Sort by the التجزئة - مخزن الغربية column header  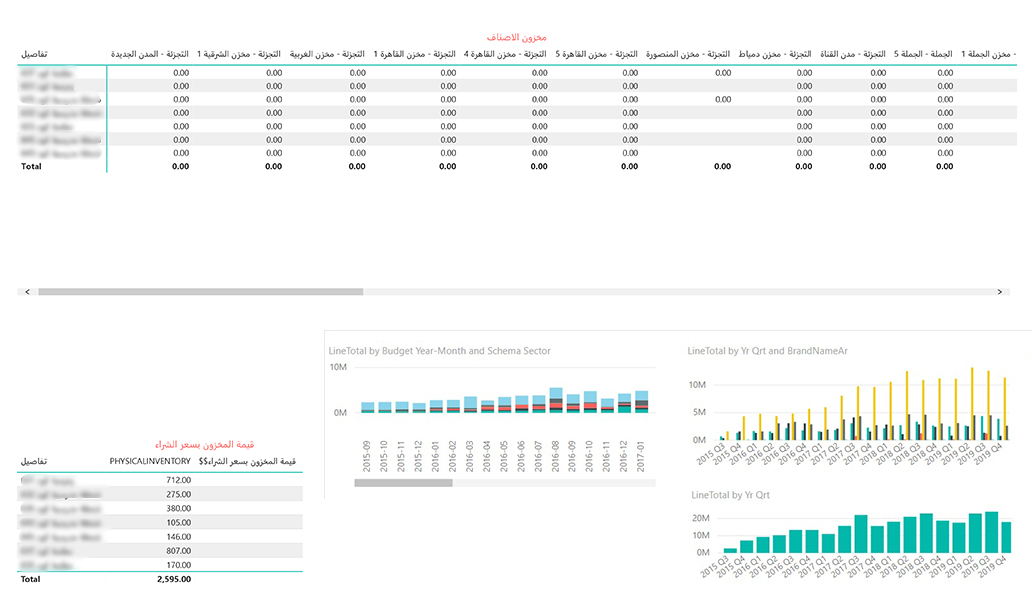pos(323,53)
